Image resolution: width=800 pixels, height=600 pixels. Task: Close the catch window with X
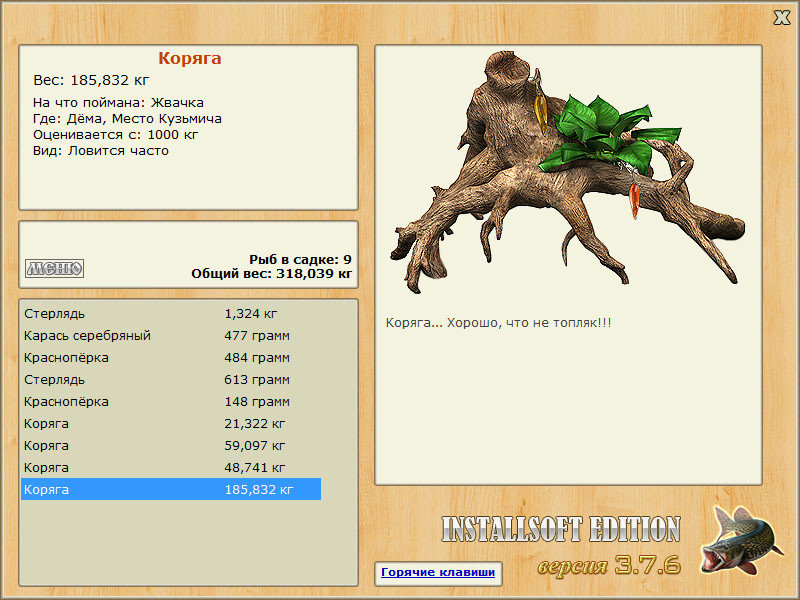click(x=781, y=18)
